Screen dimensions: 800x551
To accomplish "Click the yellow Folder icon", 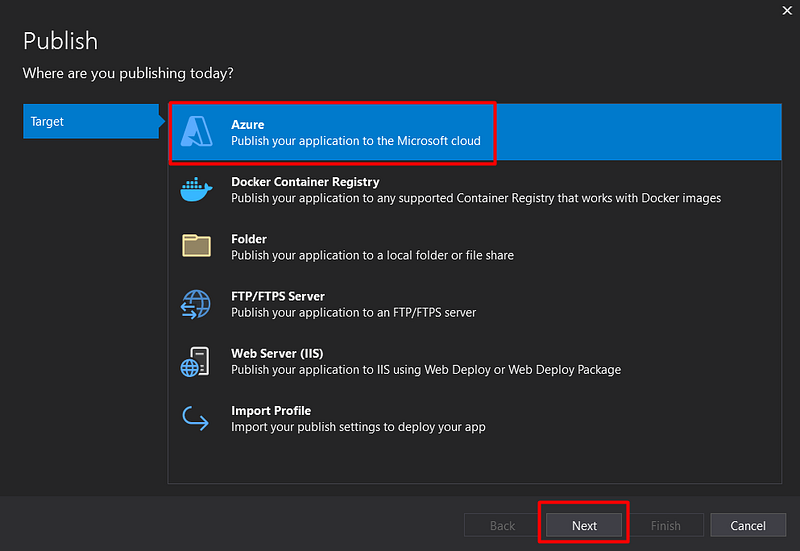I will pyautogui.click(x=196, y=245).
